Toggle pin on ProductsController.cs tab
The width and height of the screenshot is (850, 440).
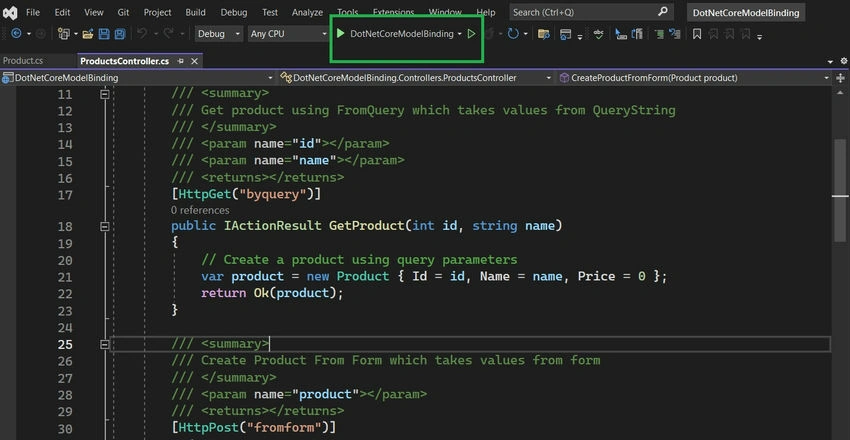(x=181, y=61)
